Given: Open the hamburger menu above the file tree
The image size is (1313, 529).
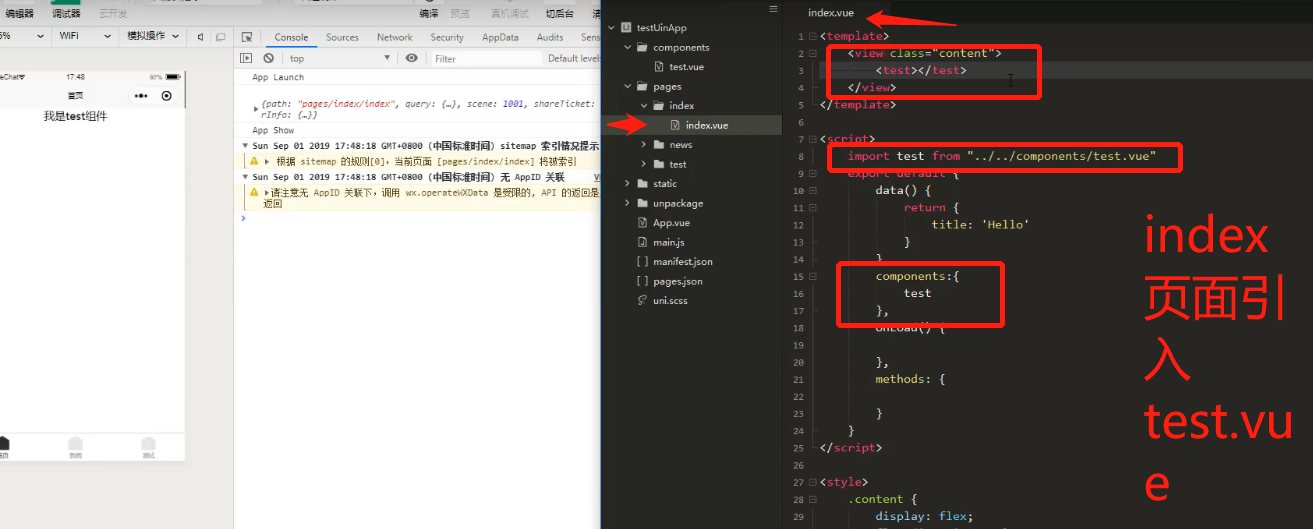Looking at the screenshot, I should [x=773, y=9].
